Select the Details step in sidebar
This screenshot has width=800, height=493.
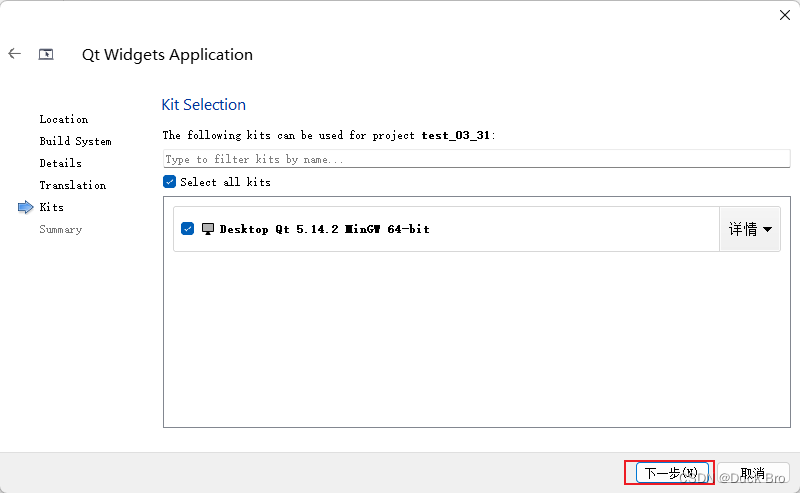[61, 163]
